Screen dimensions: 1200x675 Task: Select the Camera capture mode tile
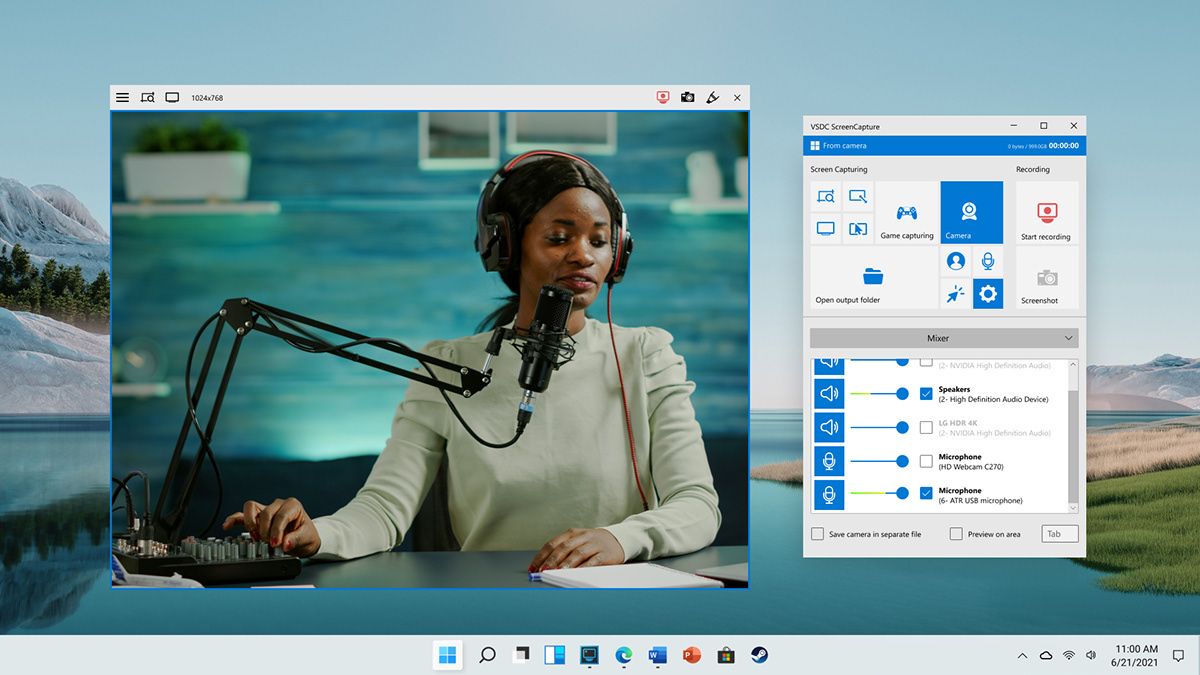pos(971,213)
